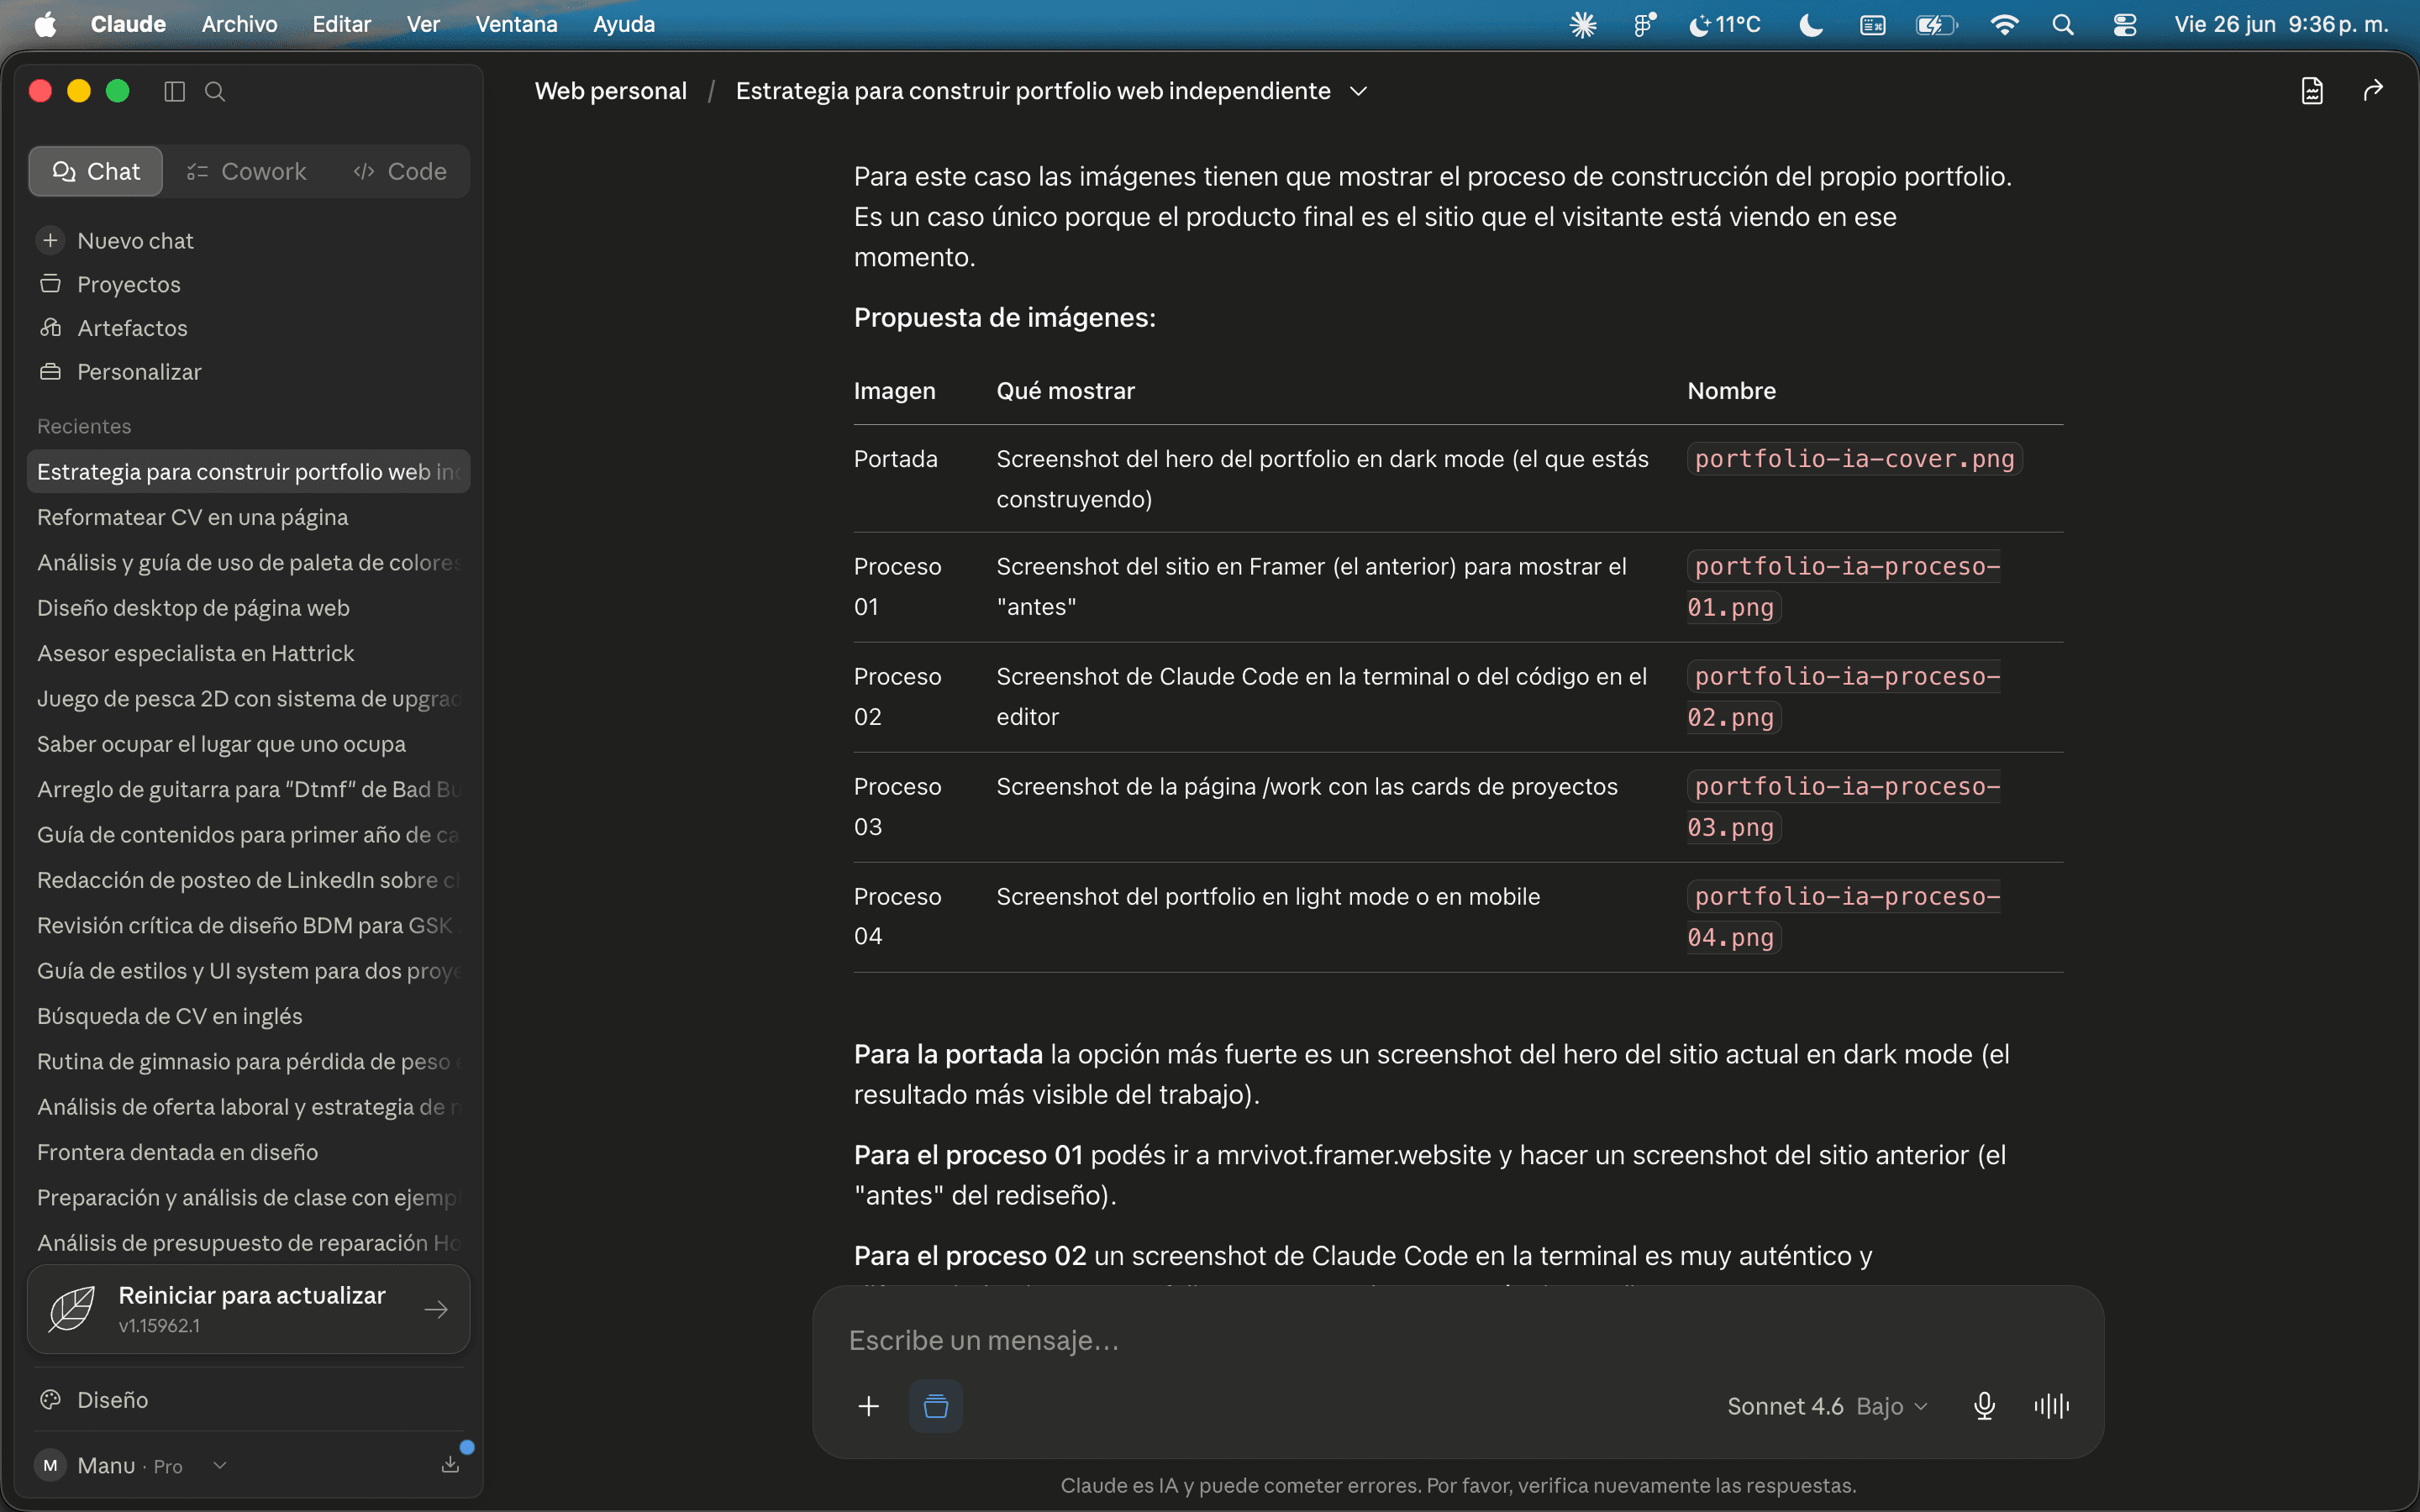Click code text portfolio-ia-cover.png
Viewport: 2420px width, 1512px height.
[x=1854, y=459]
